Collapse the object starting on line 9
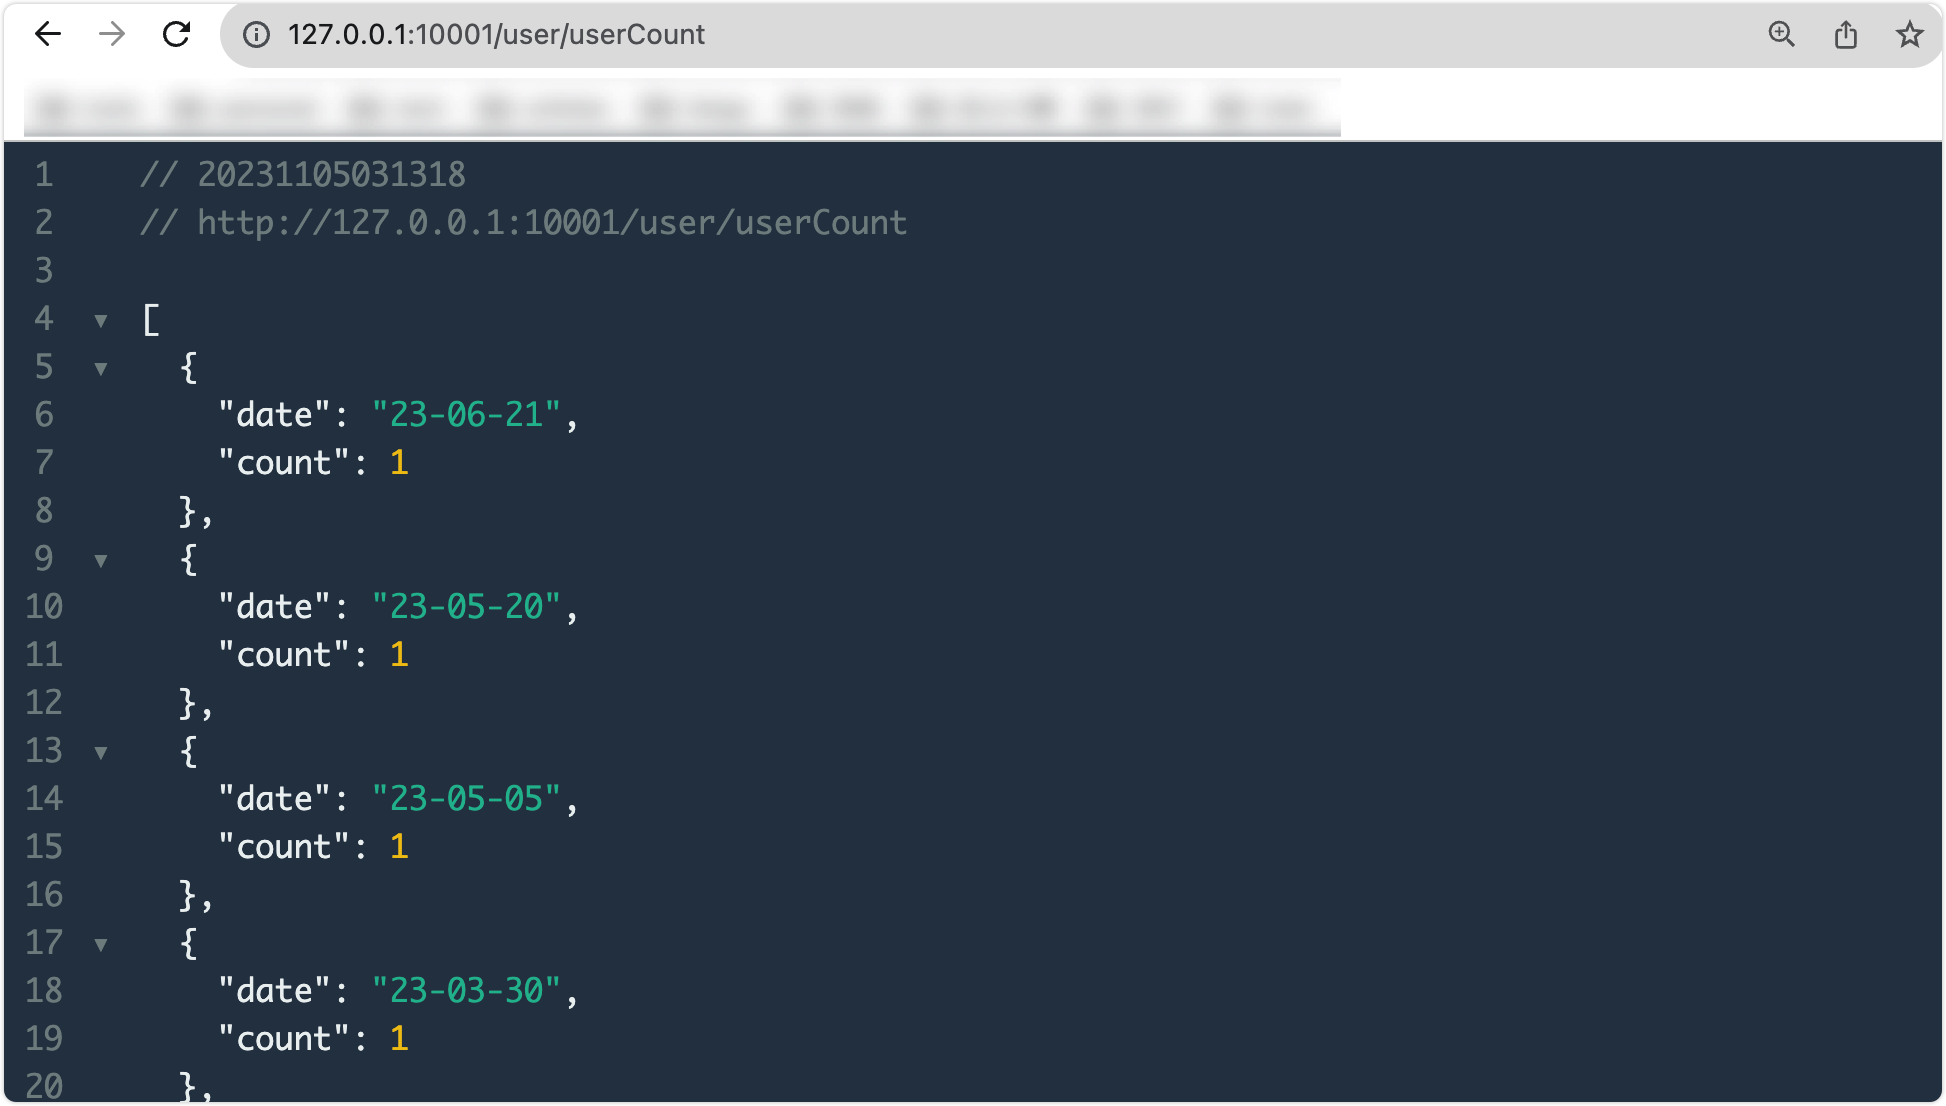Image resolution: width=1946 pixels, height=1106 pixels. 101,561
